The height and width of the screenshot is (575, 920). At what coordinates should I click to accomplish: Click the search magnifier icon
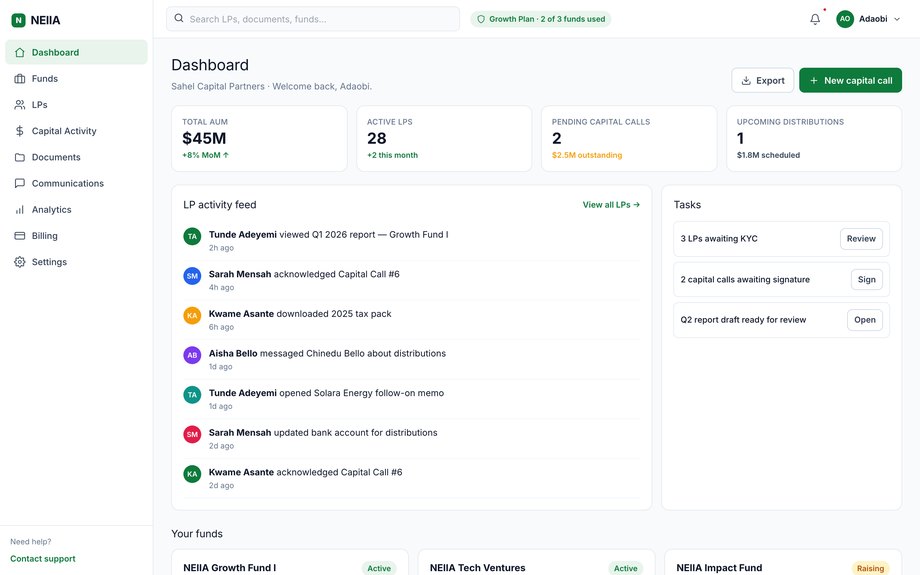(179, 18)
